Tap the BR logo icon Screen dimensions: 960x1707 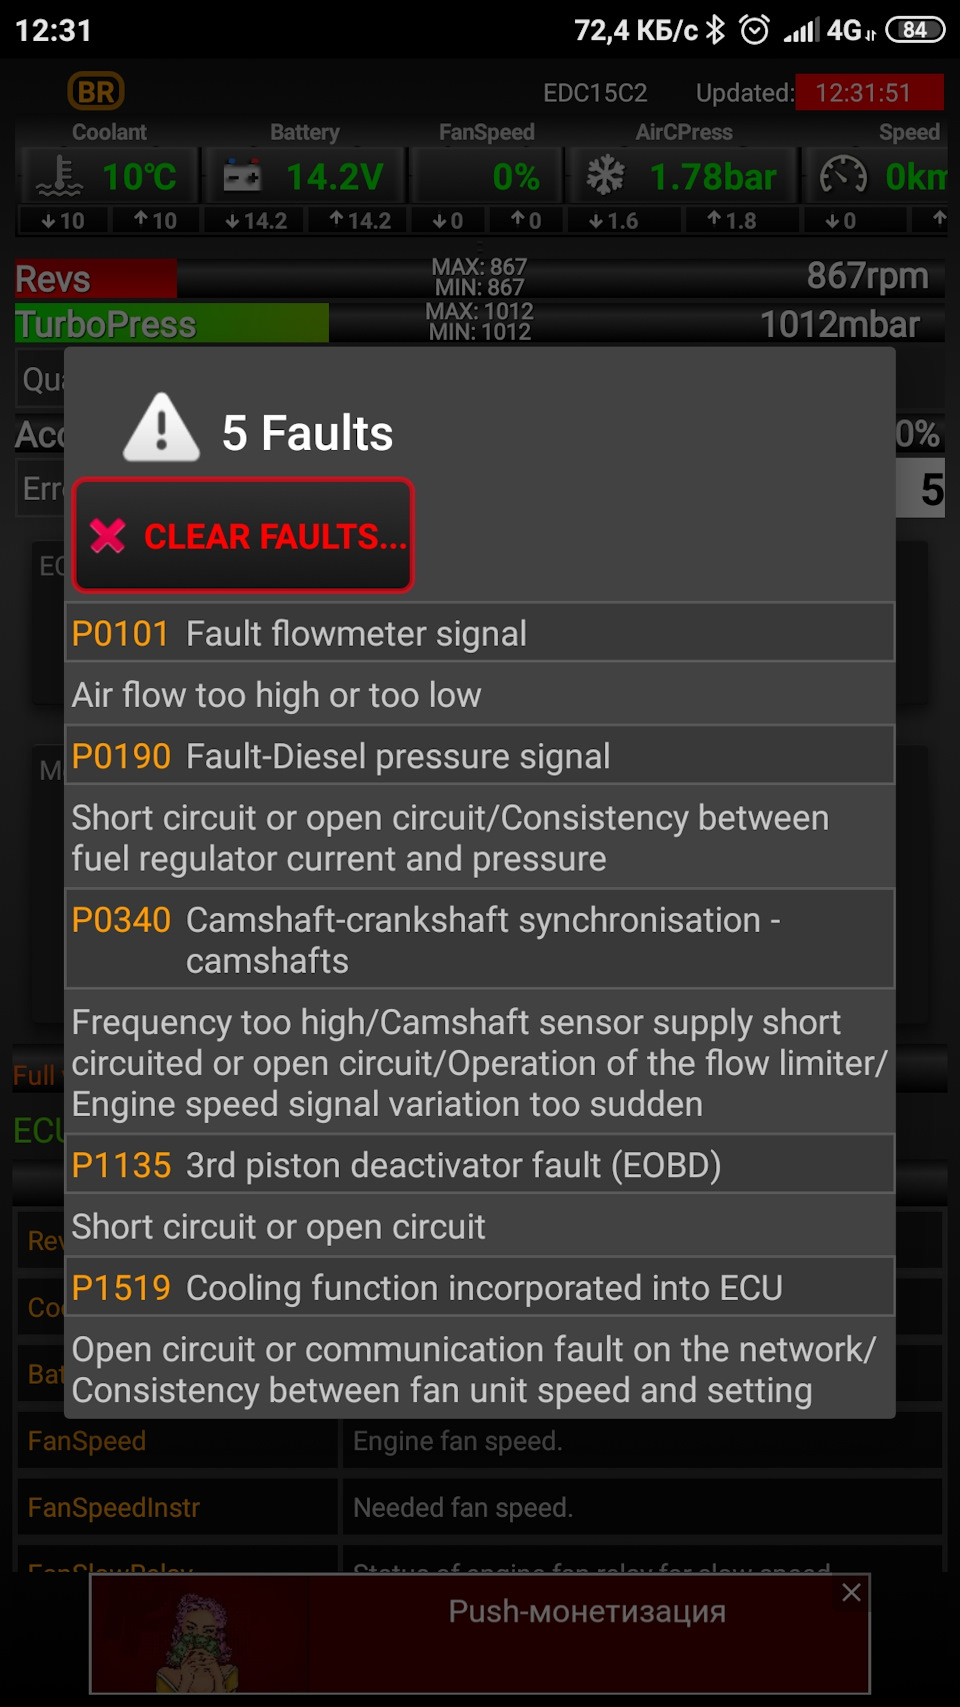click(96, 92)
